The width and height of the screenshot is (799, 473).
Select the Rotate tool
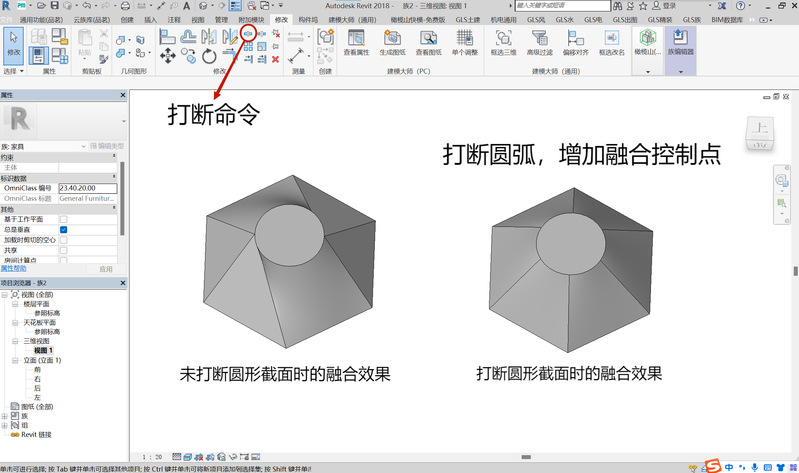point(208,55)
